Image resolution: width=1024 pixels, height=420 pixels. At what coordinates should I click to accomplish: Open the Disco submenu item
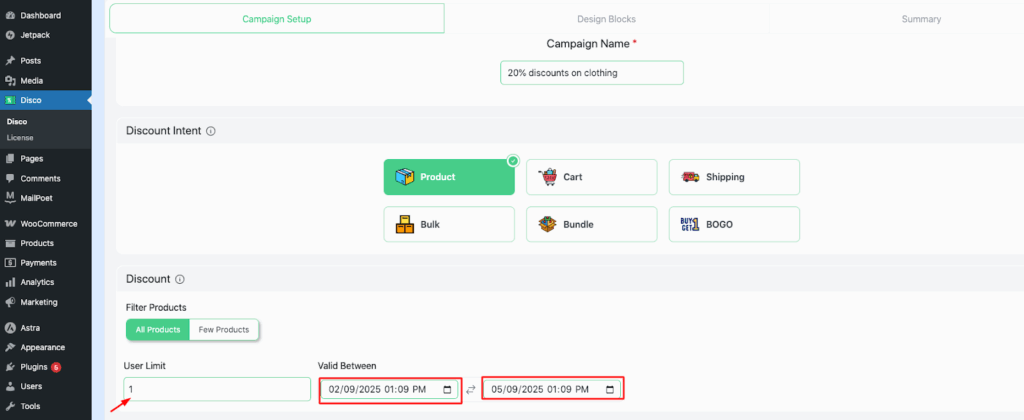point(16,121)
